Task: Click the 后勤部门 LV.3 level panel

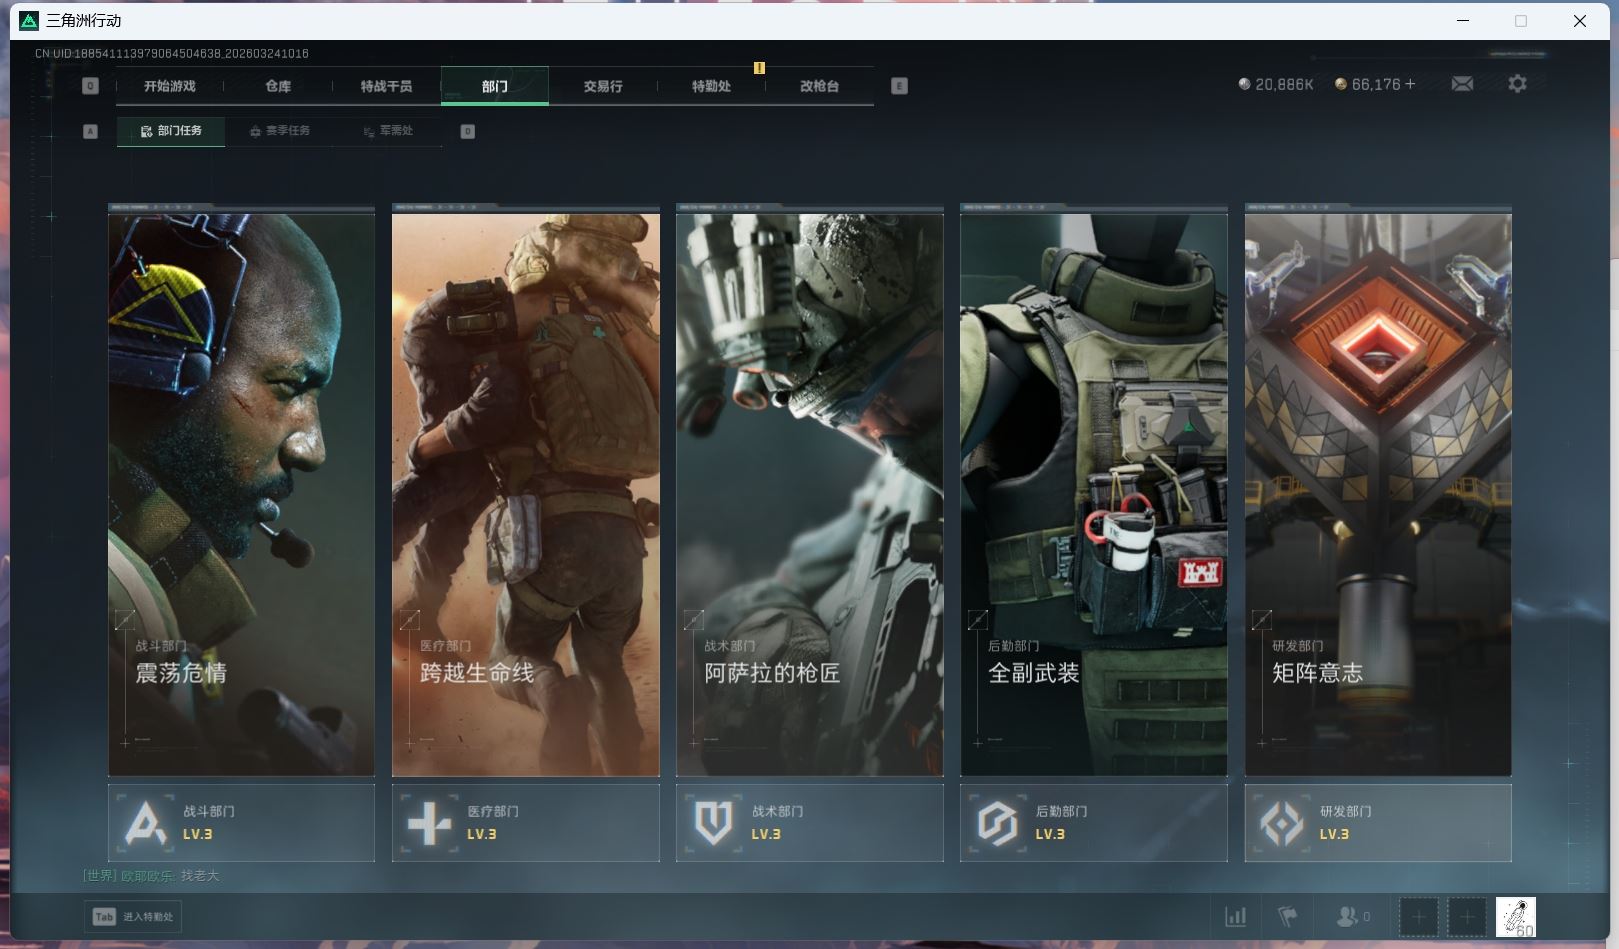Action: tap(1093, 823)
